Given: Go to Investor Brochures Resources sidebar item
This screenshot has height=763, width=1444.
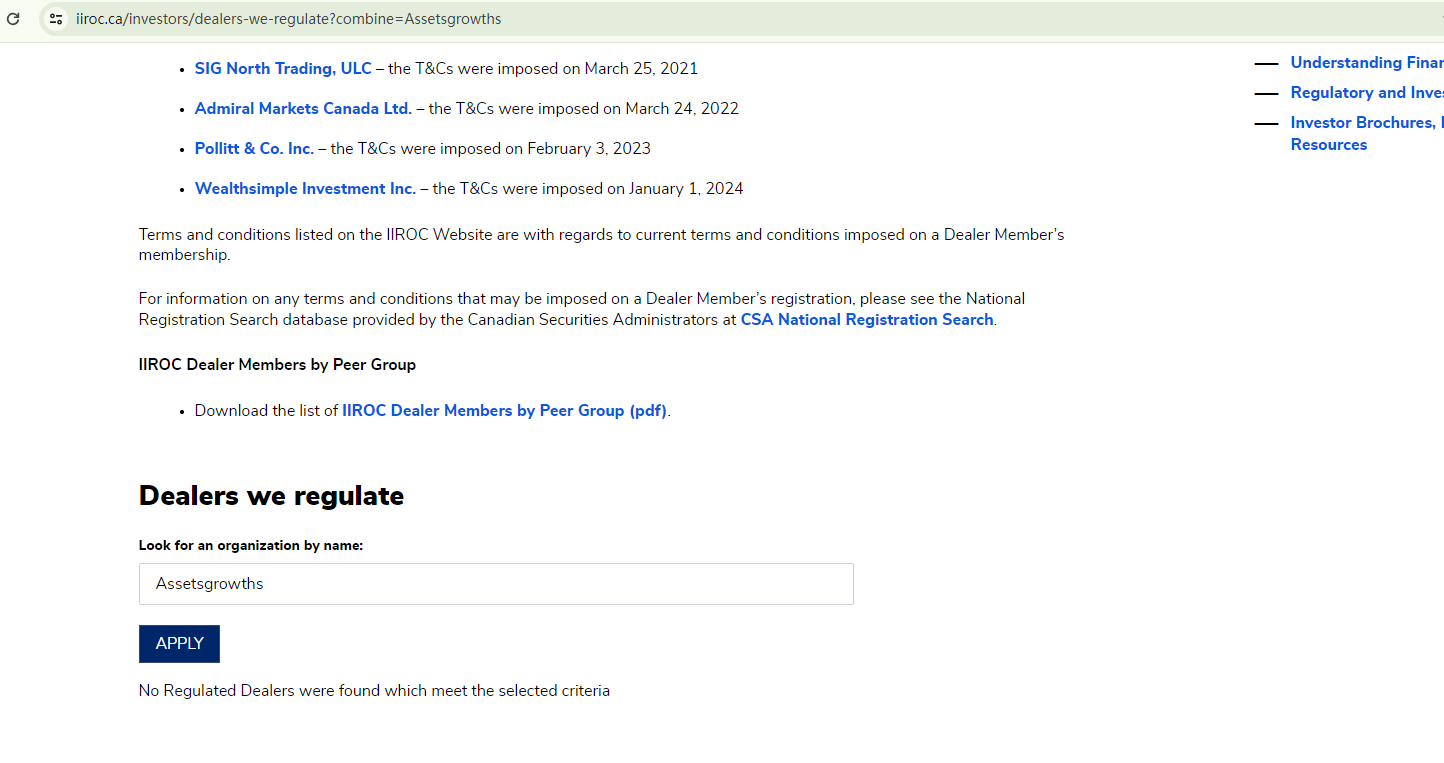Looking at the screenshot, I should 1366,133.
